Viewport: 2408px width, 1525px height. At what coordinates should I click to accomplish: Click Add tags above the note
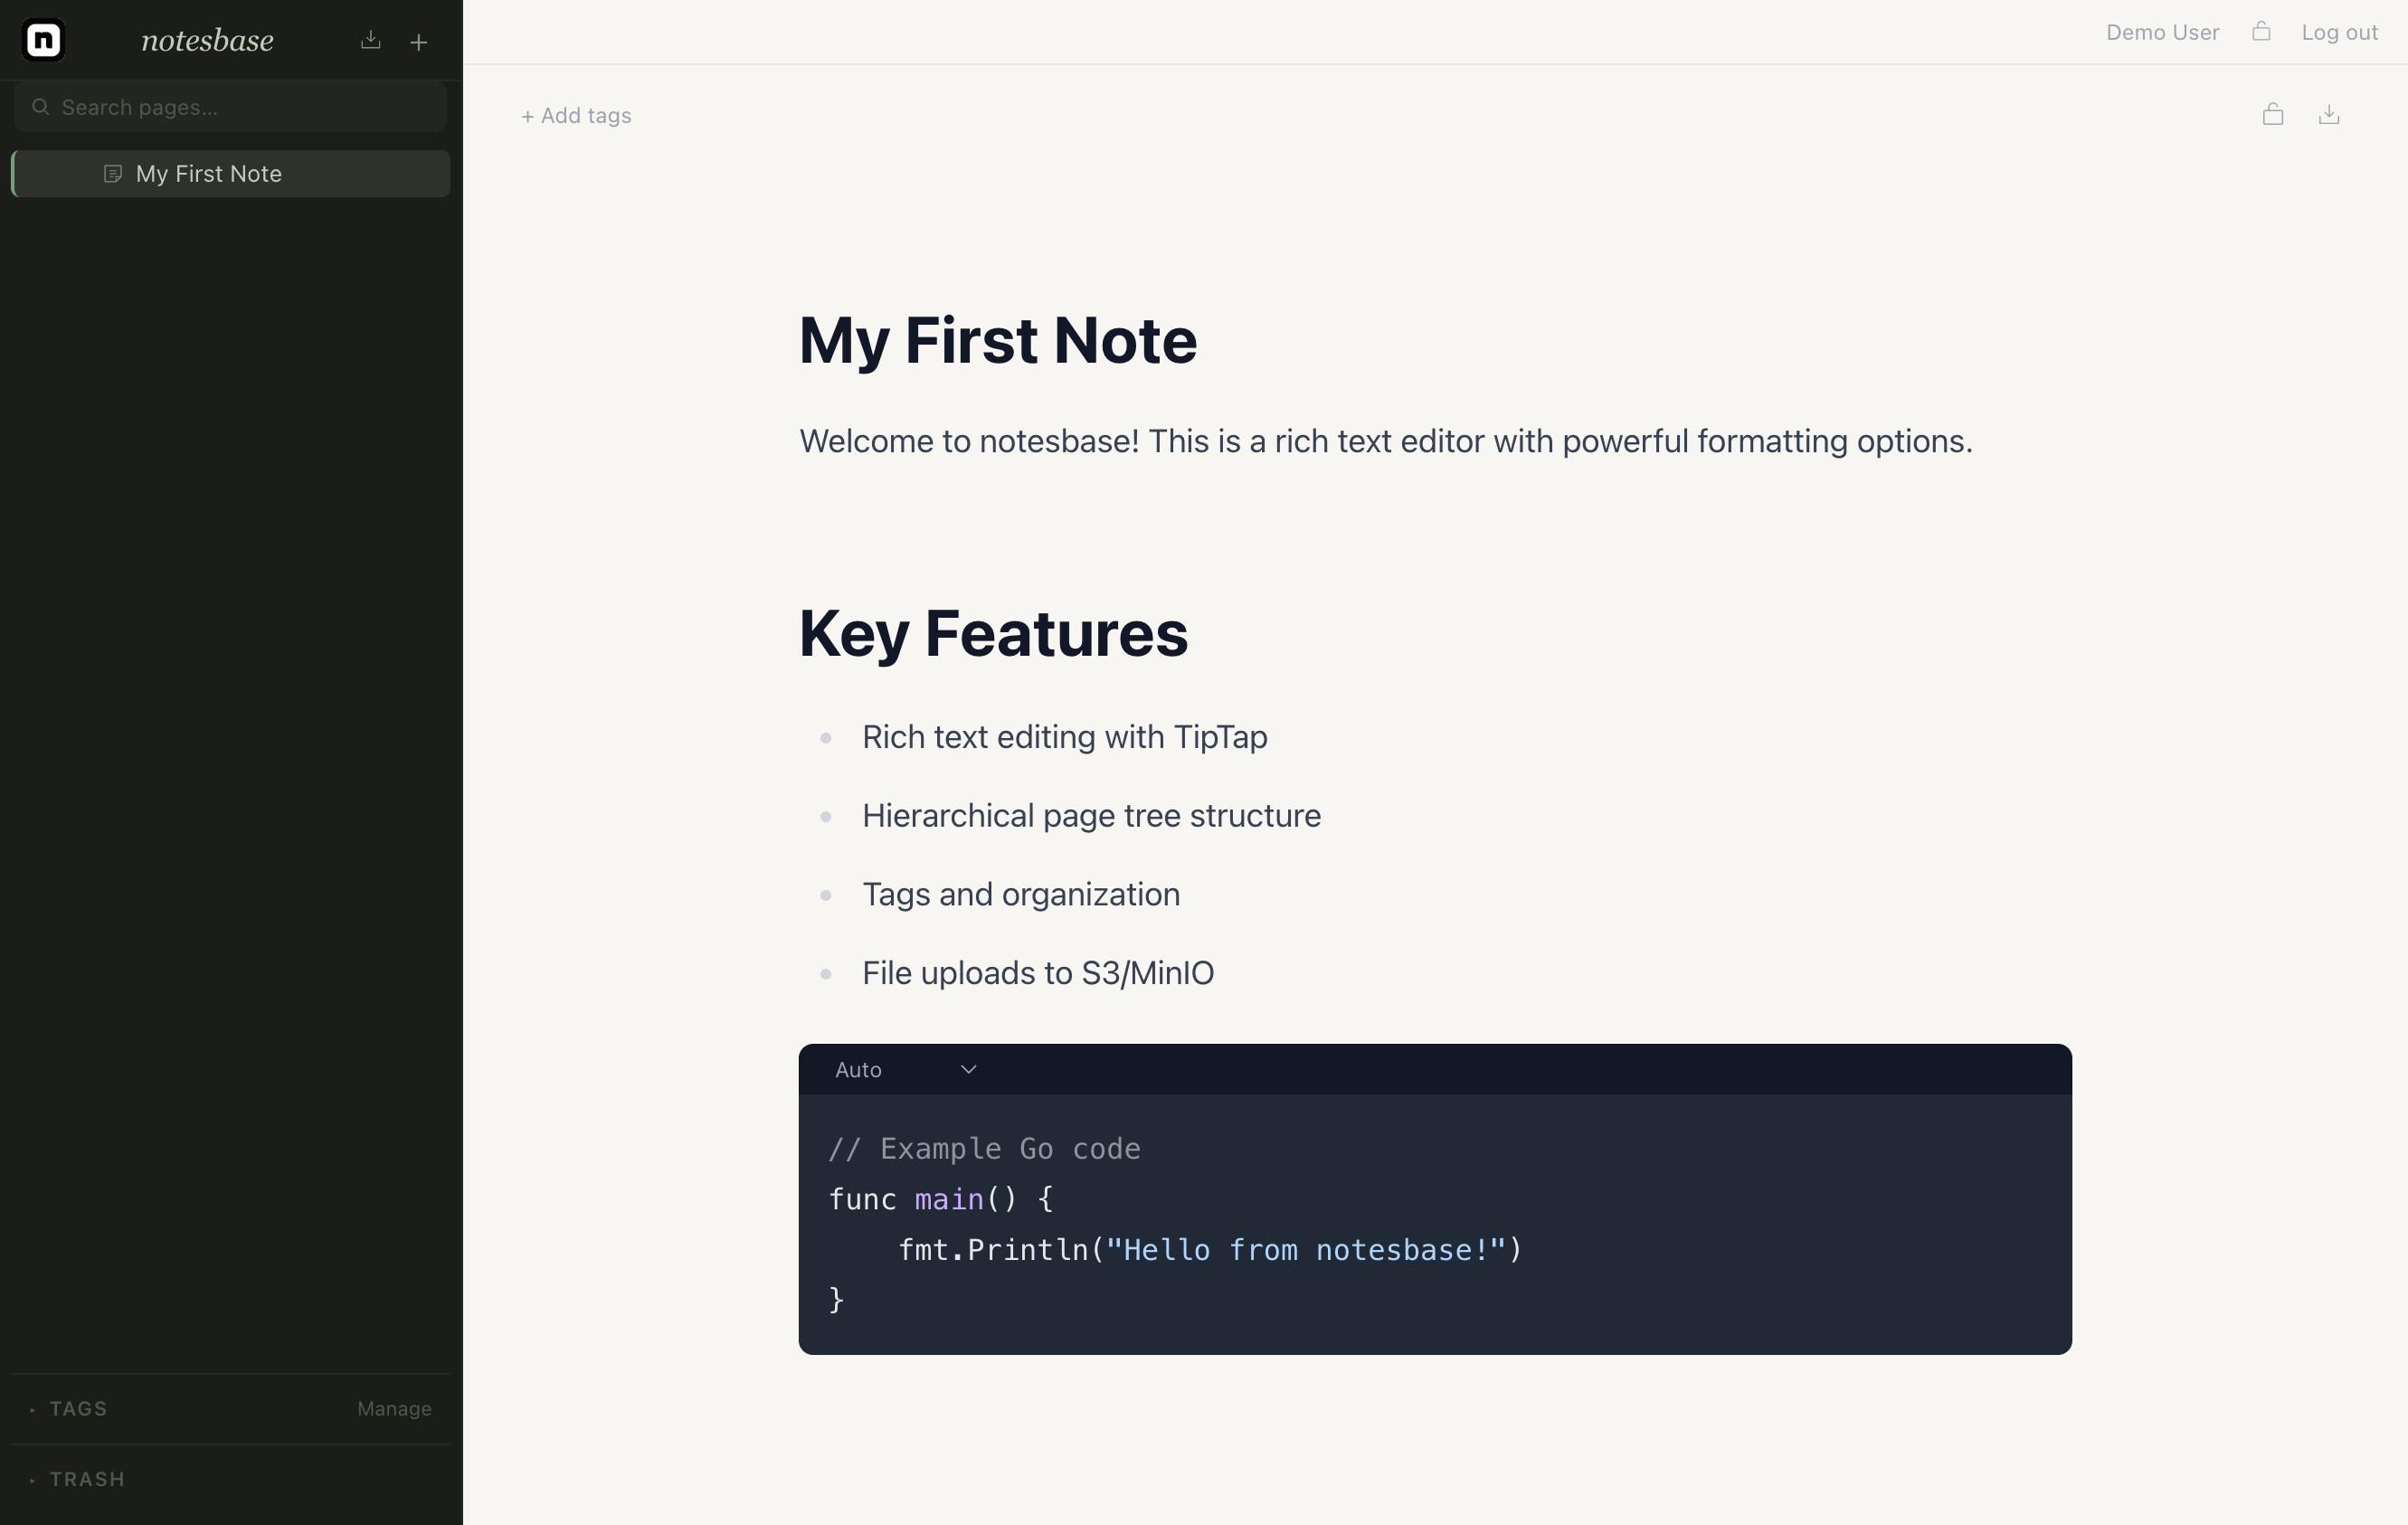[576, 115]
